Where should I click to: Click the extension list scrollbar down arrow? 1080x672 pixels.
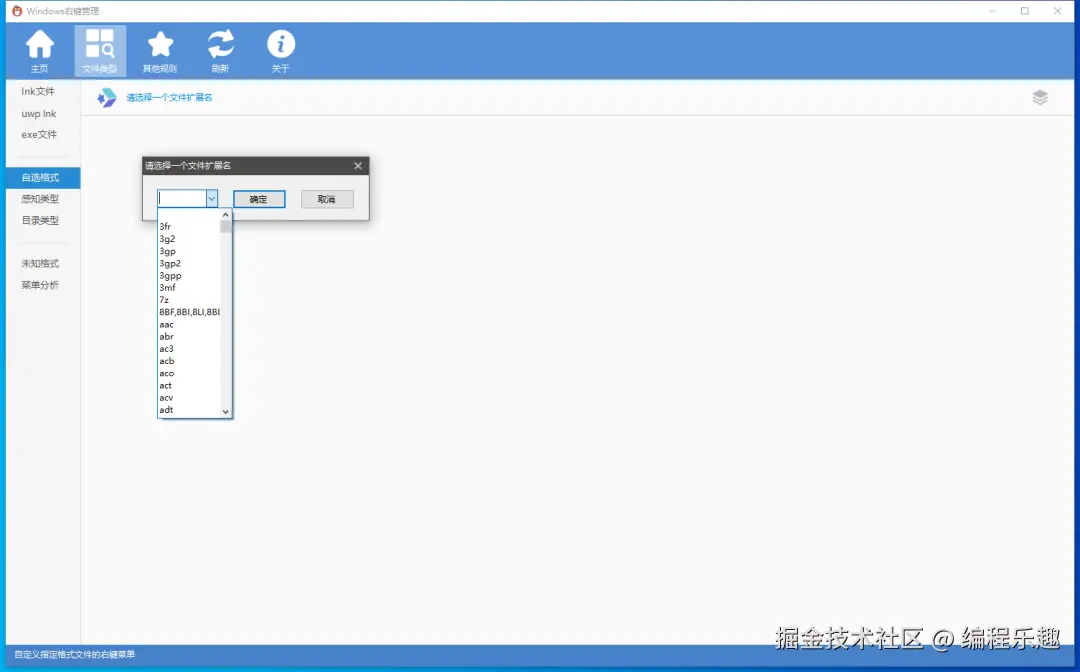point(225,411)
